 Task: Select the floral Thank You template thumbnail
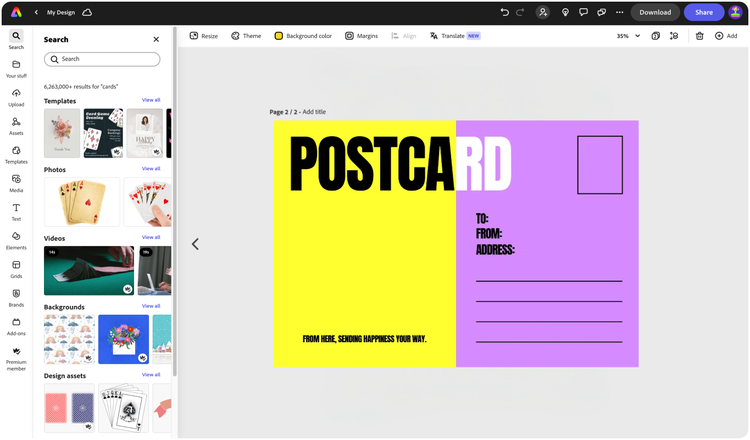(x=62, y=133)
